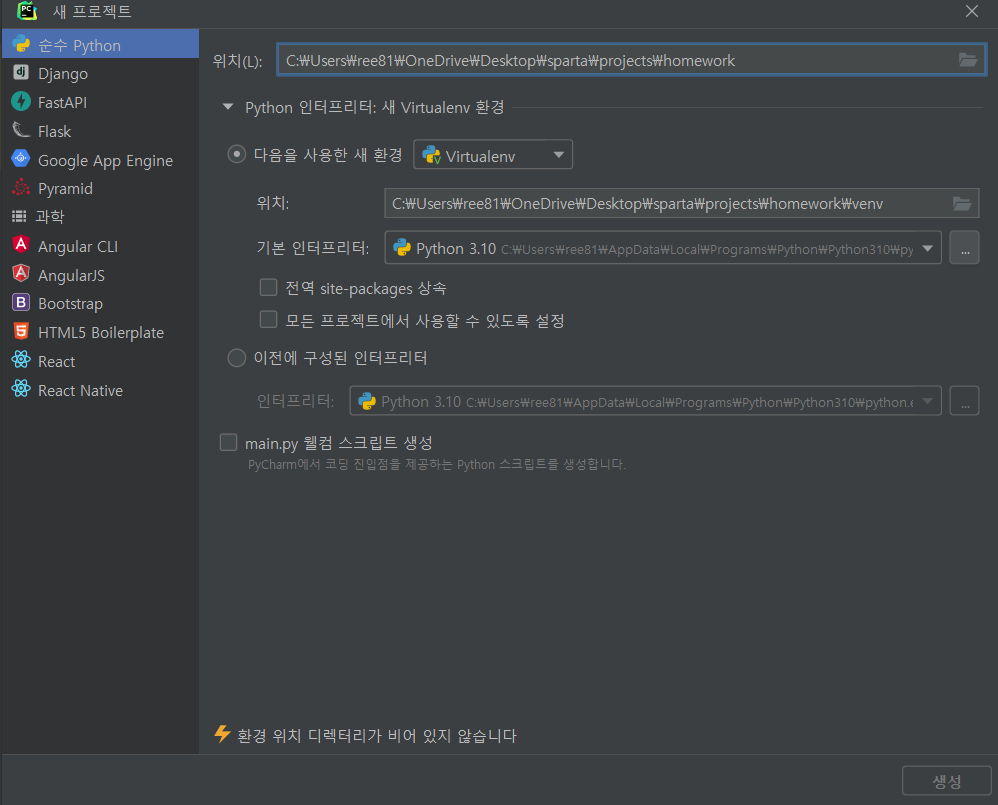The image size is (998, 805).
Task: Pick the FastAPI project type
Action: pyautogui.click(x=101, y=102)
